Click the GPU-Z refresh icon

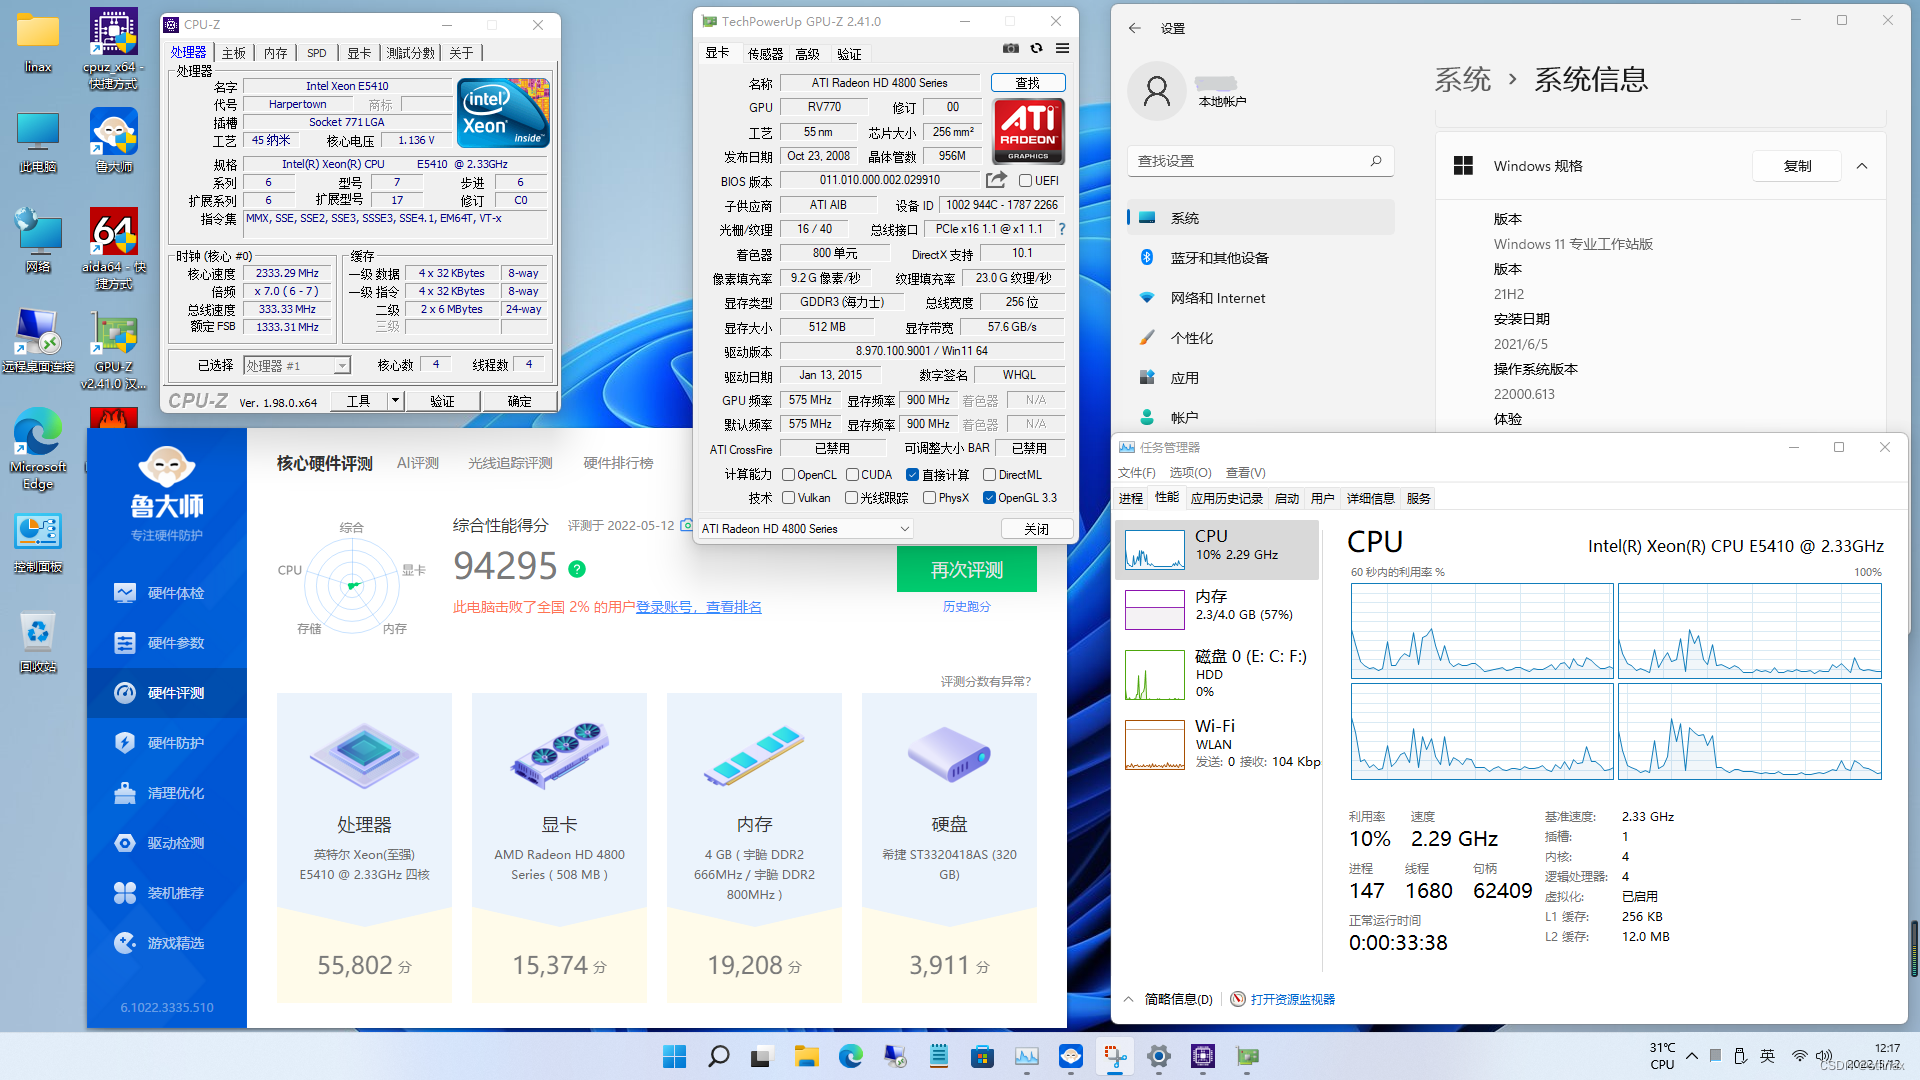pos(1037,48)
